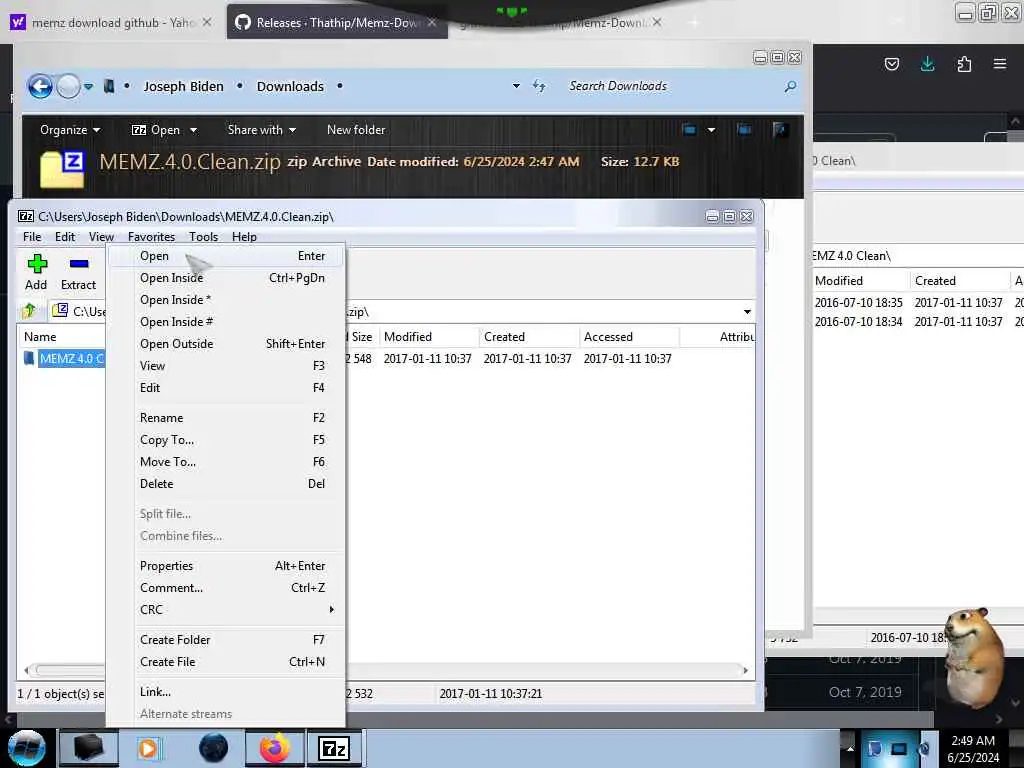Screen dimensions: 1024x768
Task: Open the 7-Zip Favorites menu
Action: pos(152,236)
